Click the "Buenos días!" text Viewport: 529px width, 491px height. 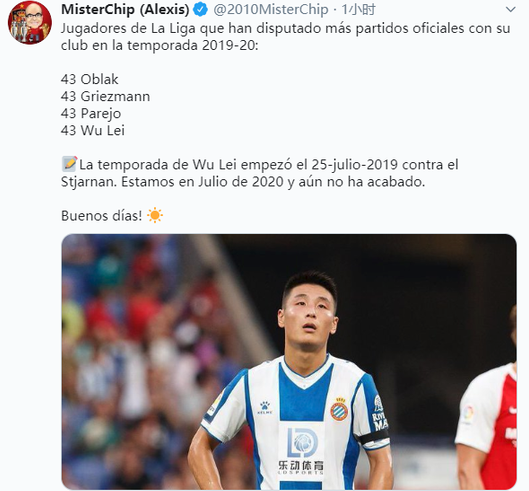[102, 215]
